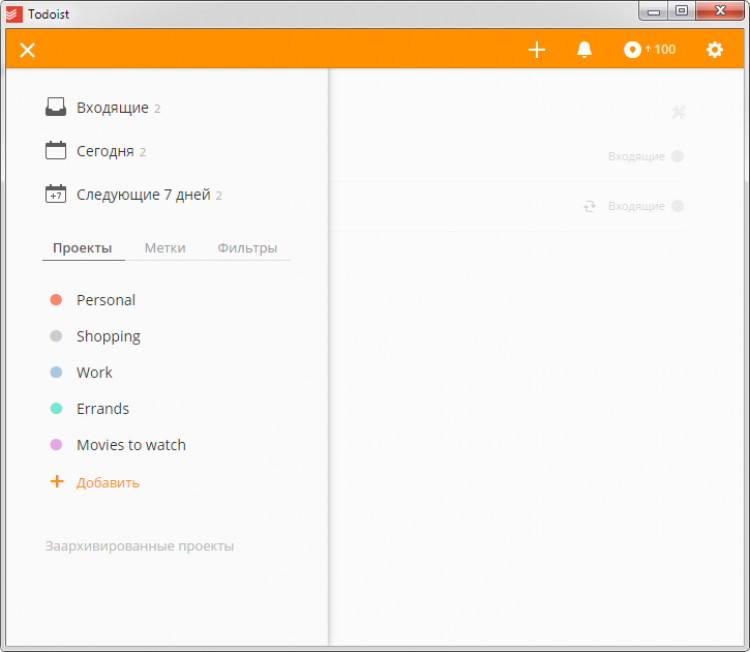Click the recurring task arrows icon
Viewport: 750px width, 652px height.
[x=589, y=206]
